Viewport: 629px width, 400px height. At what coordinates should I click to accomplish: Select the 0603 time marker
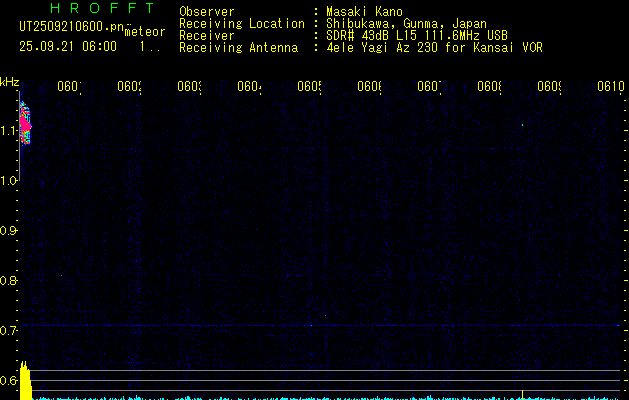(x=190, y=87)
